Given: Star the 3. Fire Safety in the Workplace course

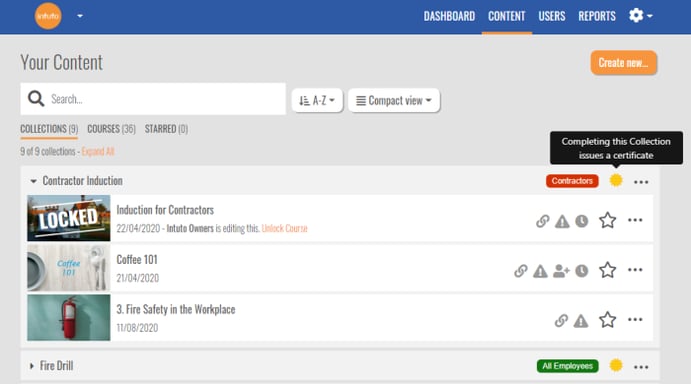Looking at the screenshot, I should (x=607, y=320).
